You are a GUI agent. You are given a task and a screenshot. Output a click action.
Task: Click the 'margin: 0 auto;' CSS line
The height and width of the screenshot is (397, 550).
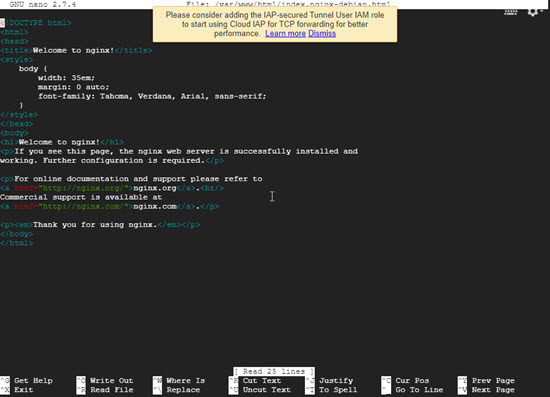[x=74, y=87]
